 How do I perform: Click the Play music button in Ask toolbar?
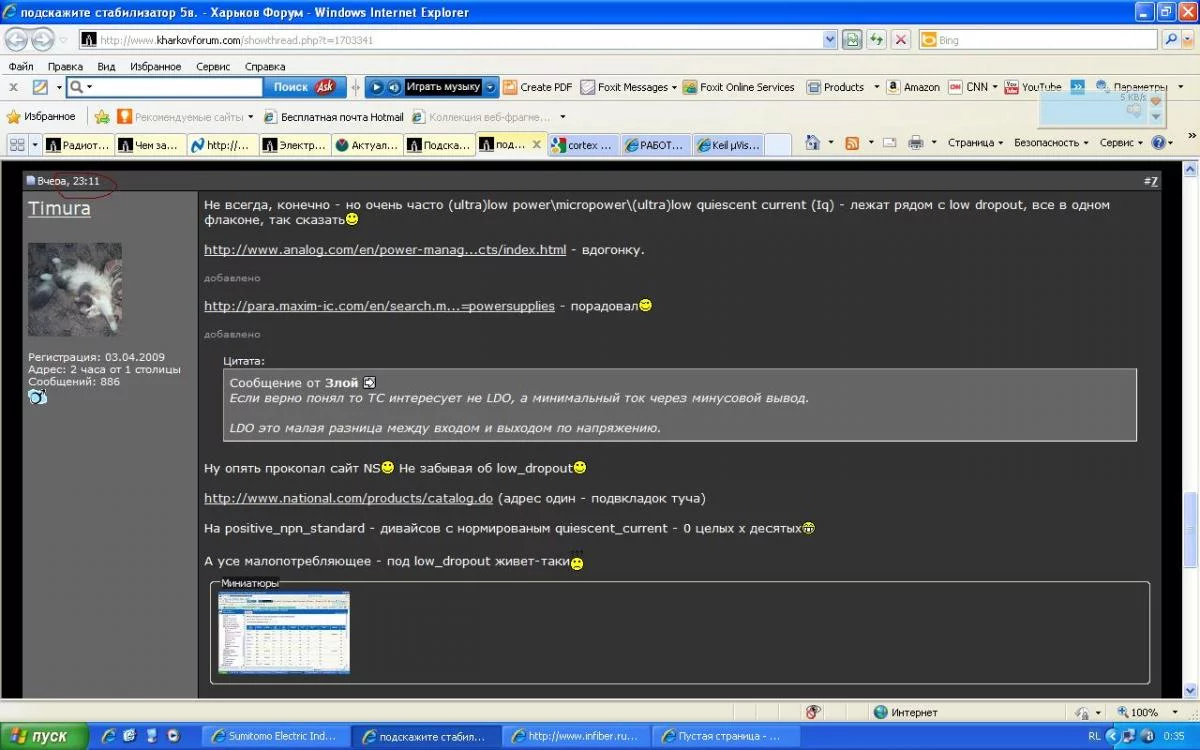click(x=443, y=87)
